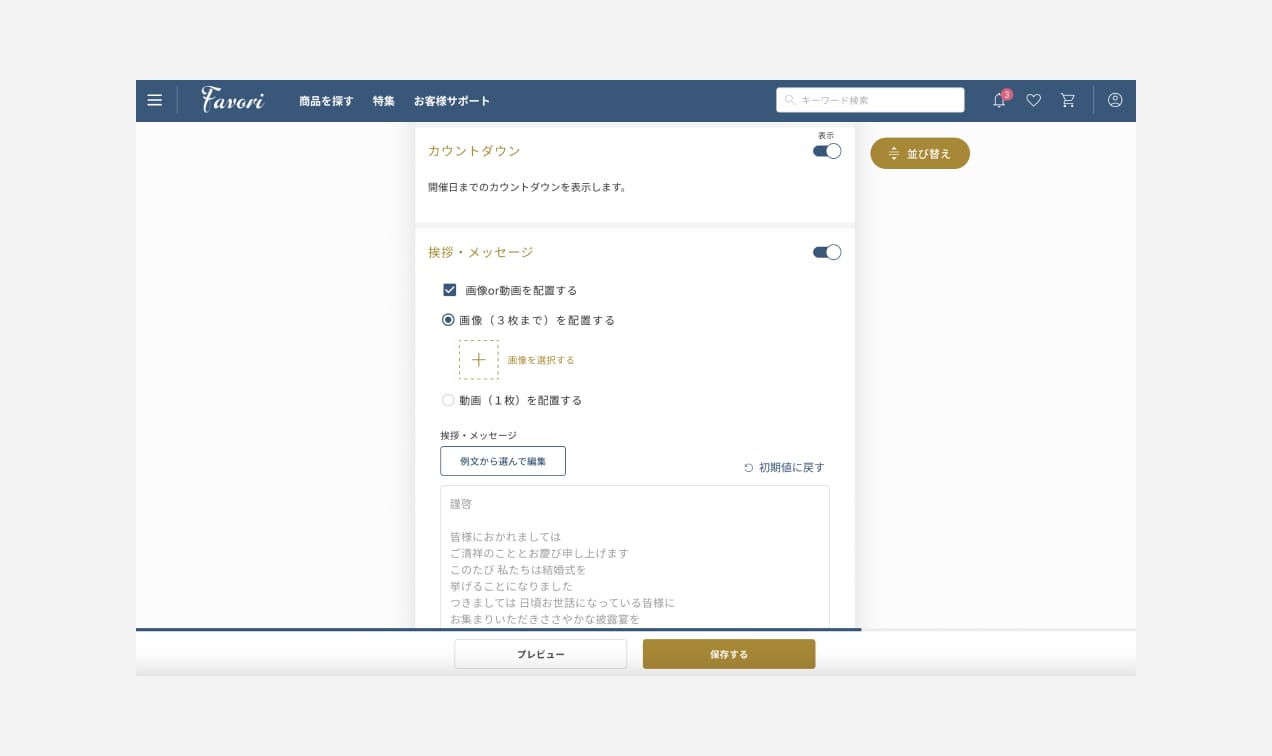Viewport: 1272px width, 756px height.
Task: Uncheck 画像or動画を配置する checkbox
Action: click(x=450, y=290)
